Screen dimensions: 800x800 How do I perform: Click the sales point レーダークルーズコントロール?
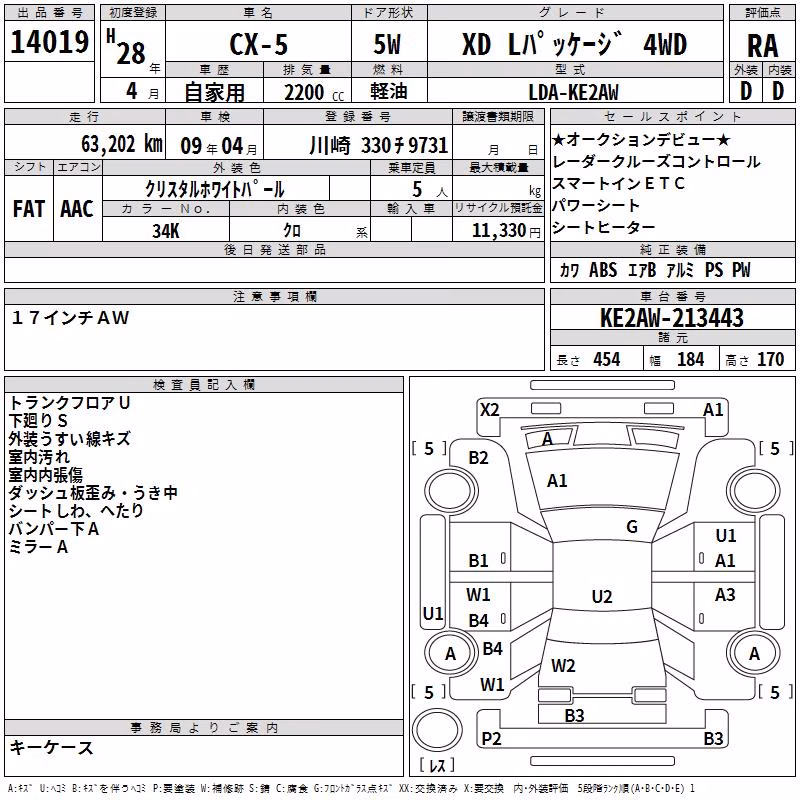(x=656, y=162)
